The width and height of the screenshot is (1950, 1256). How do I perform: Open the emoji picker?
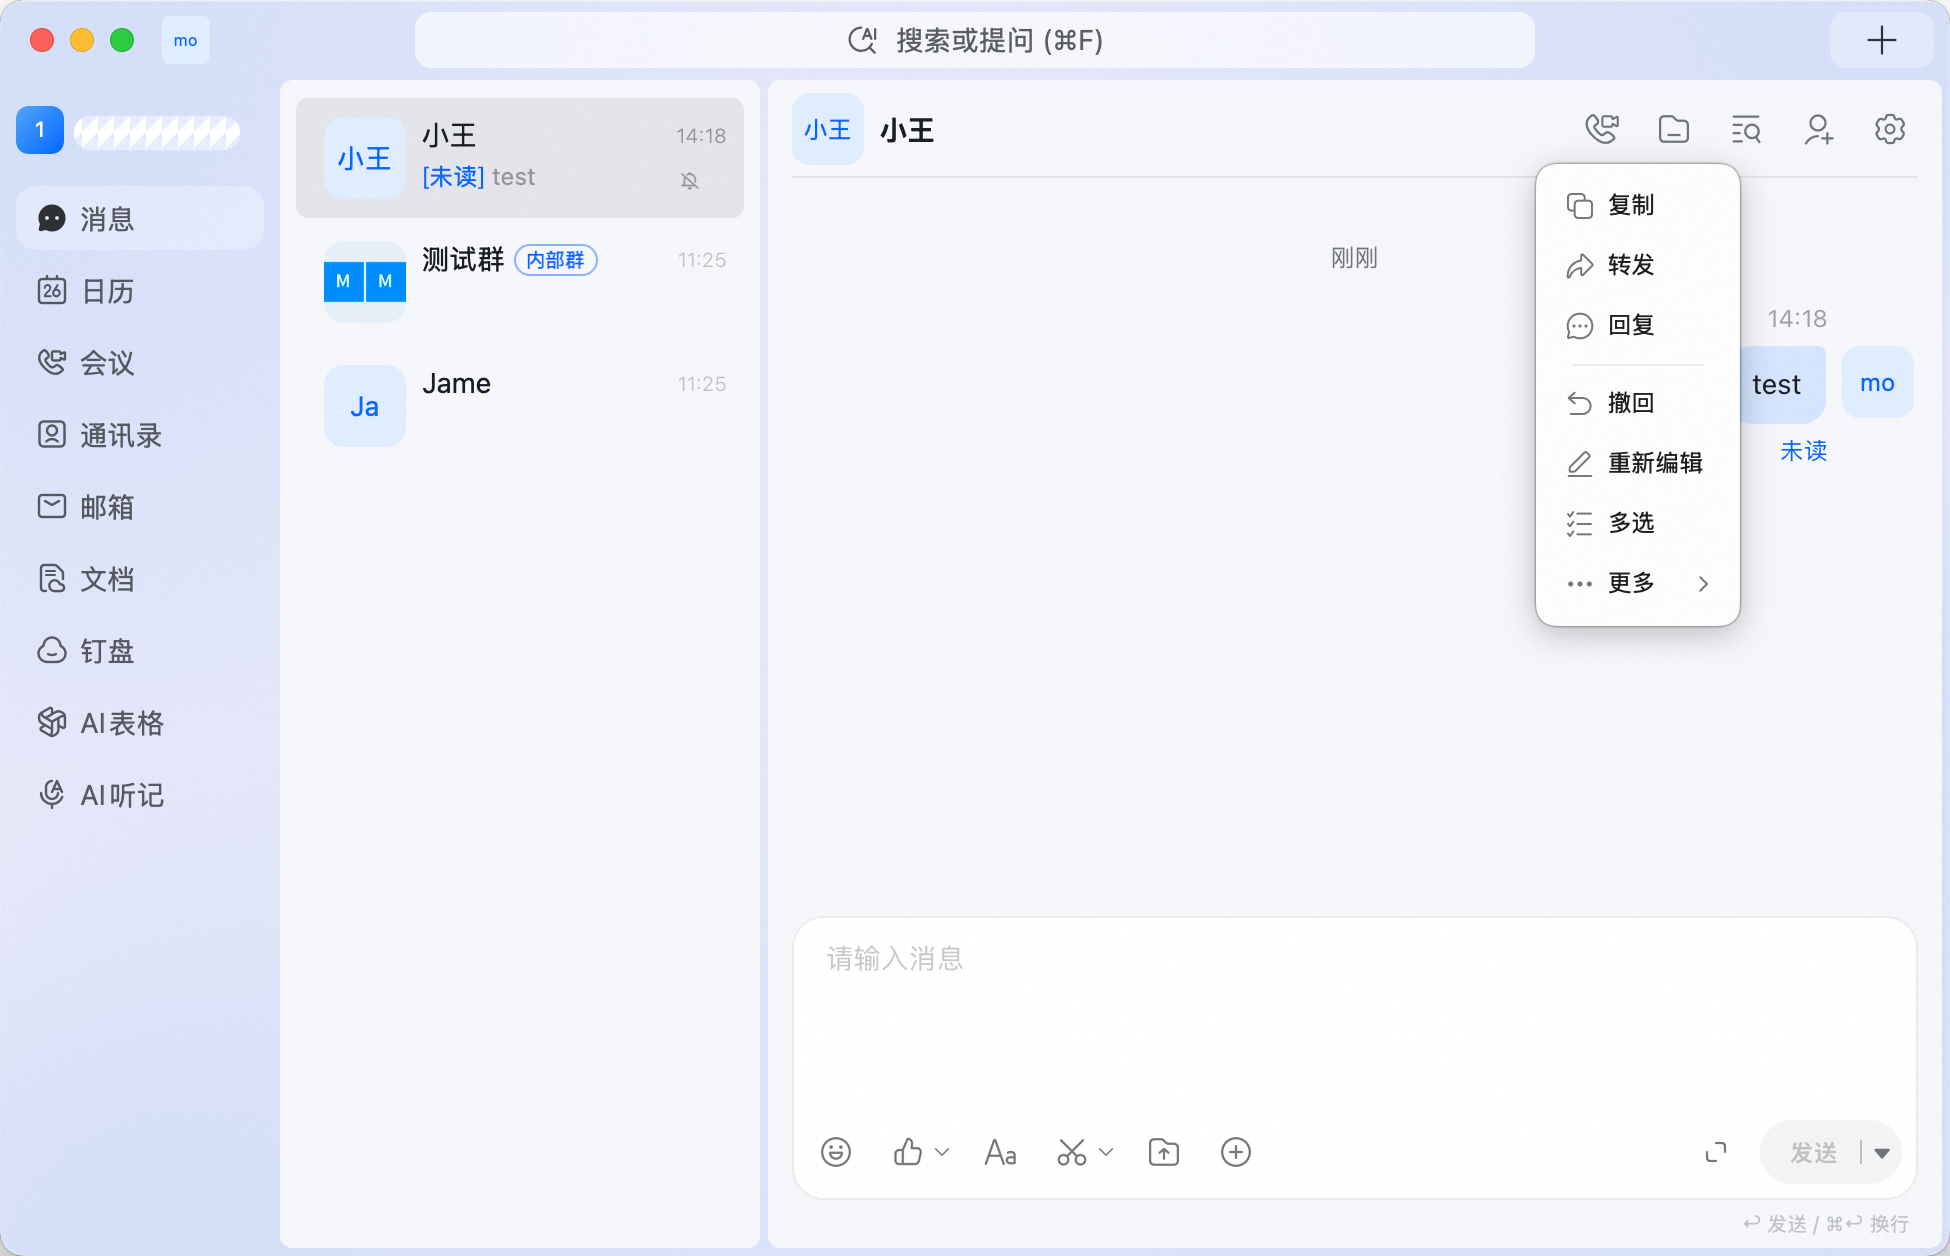click(836, 1152)
